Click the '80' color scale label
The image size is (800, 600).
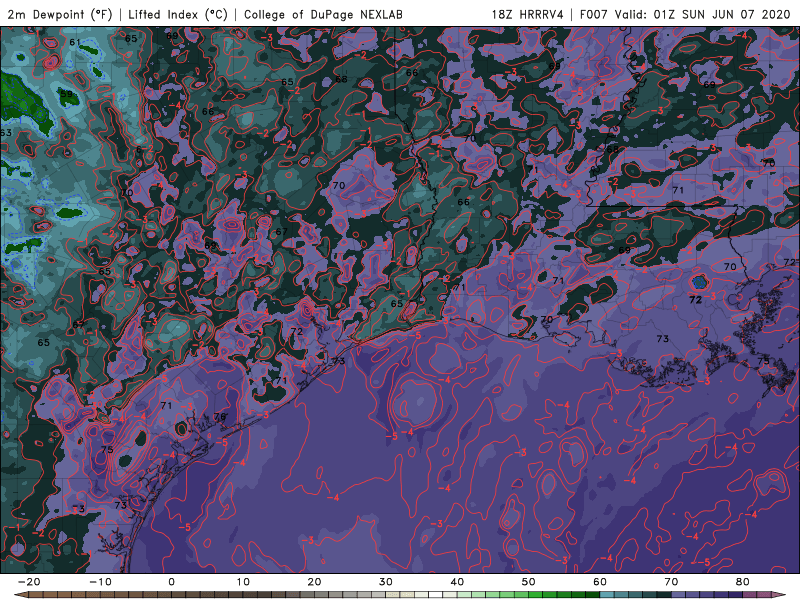click(x=743, y=582)
